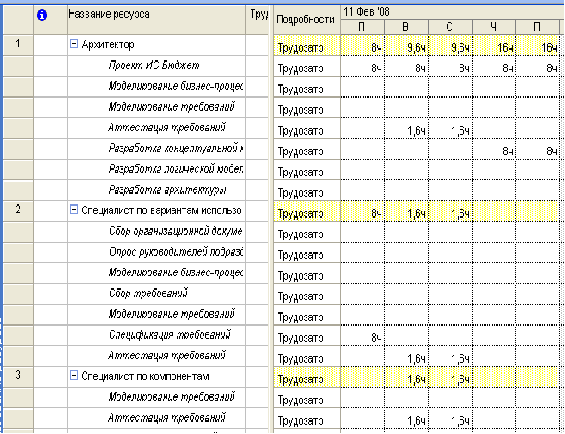This screenshot has height=434, width=565.
Task: Select row number 2 header
Action: coord(18,211)
